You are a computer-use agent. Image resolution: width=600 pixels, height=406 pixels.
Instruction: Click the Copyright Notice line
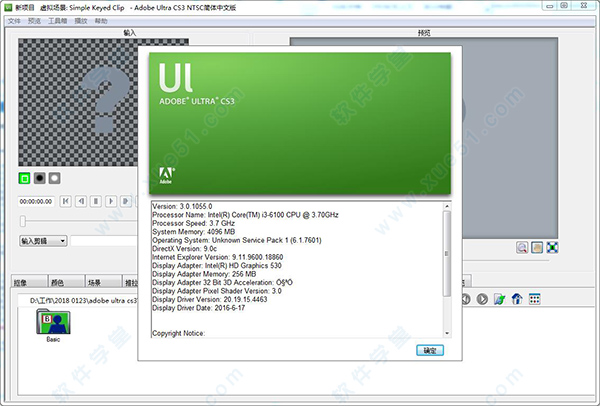point(179,333)
